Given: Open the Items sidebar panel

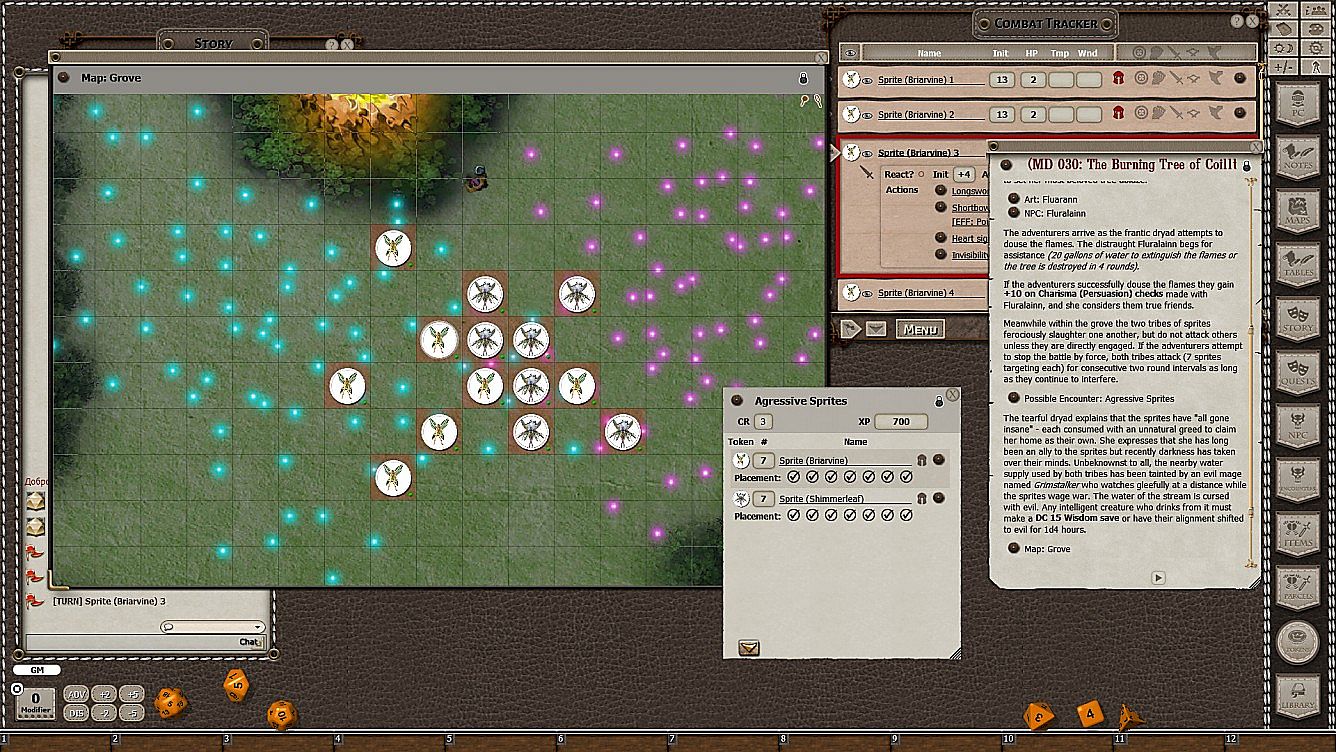Looking at the screenshot, I should coord(1298,535).
